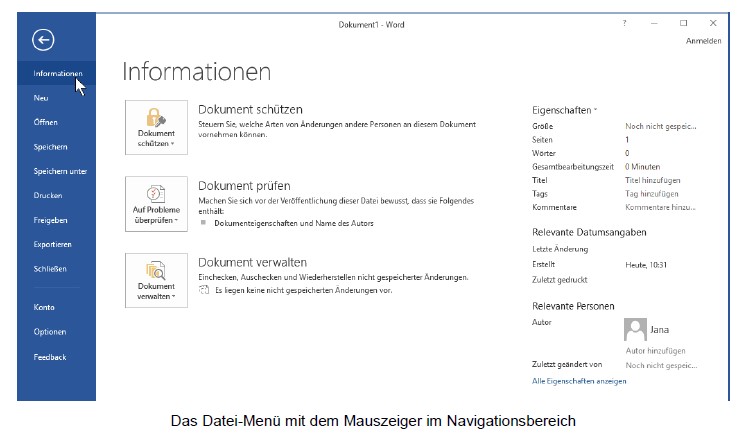Click the Dokument prüfen heading
Screen dimensions: 751x438
(244, 186)
